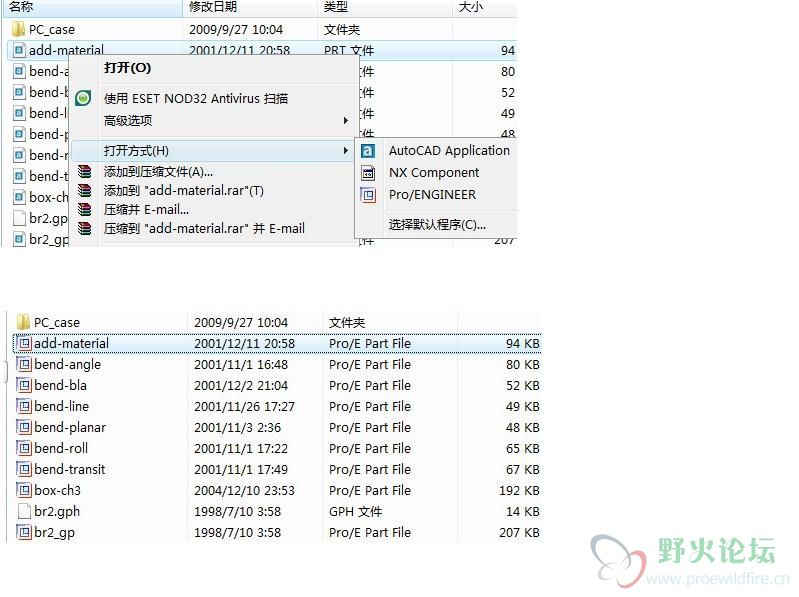Click the Pro/E icon of bend-roll

pyautogui.click(x=24, y=448)
